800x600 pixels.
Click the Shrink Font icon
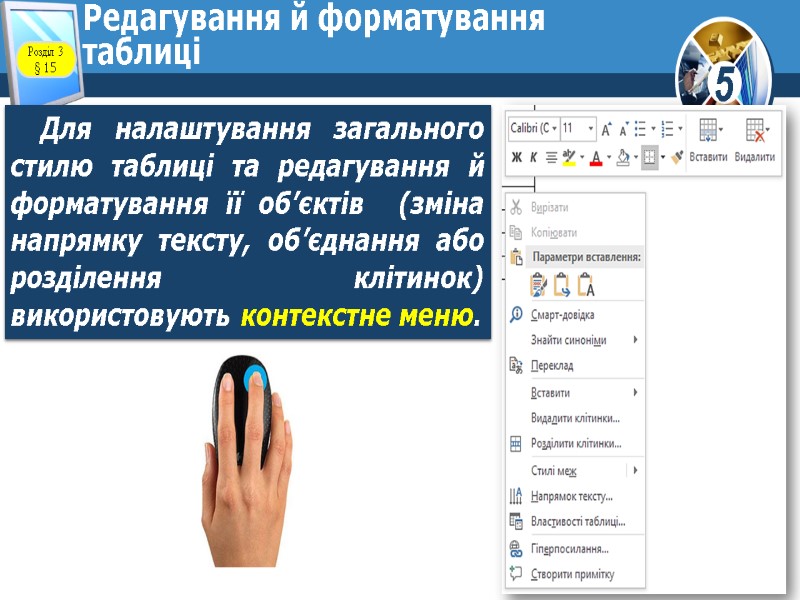pyautogui.click(x=625, y=130)
